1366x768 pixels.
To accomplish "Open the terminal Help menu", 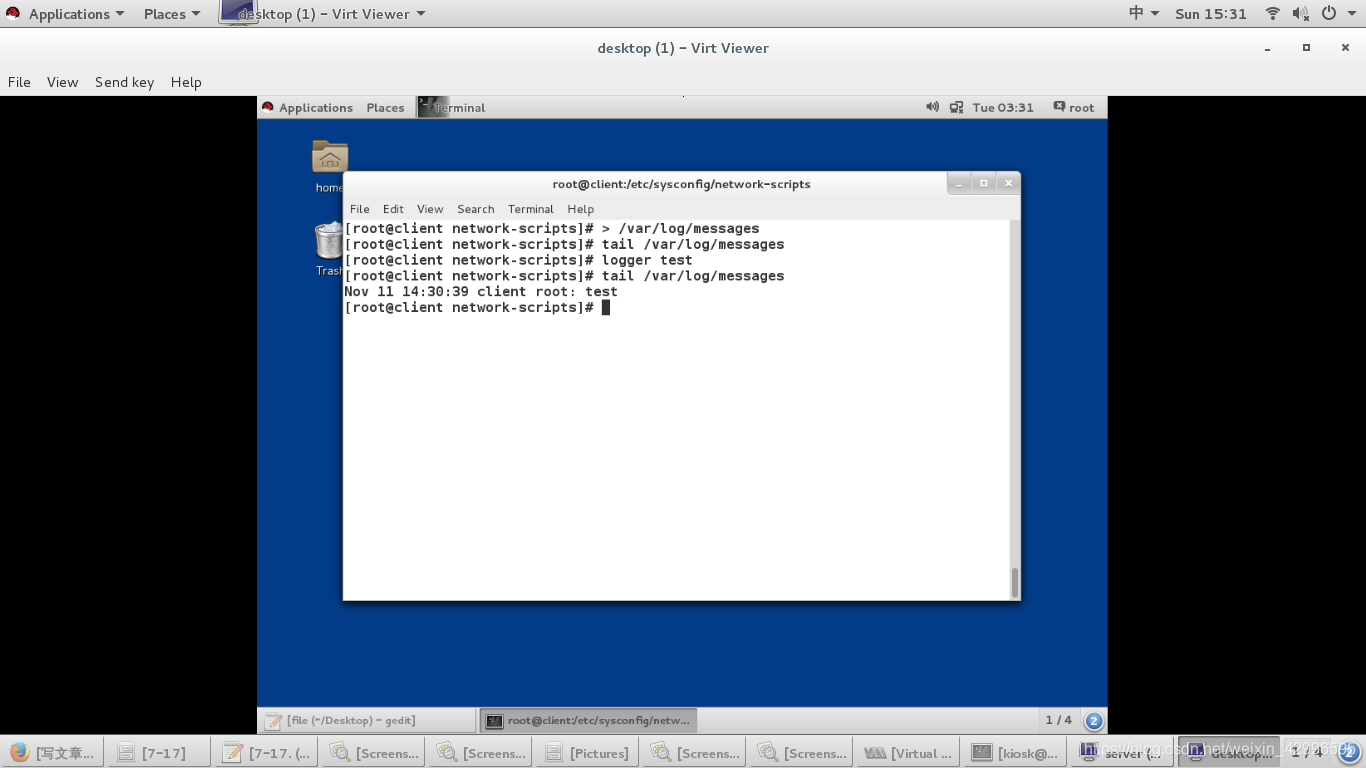I will pos(581,209).
